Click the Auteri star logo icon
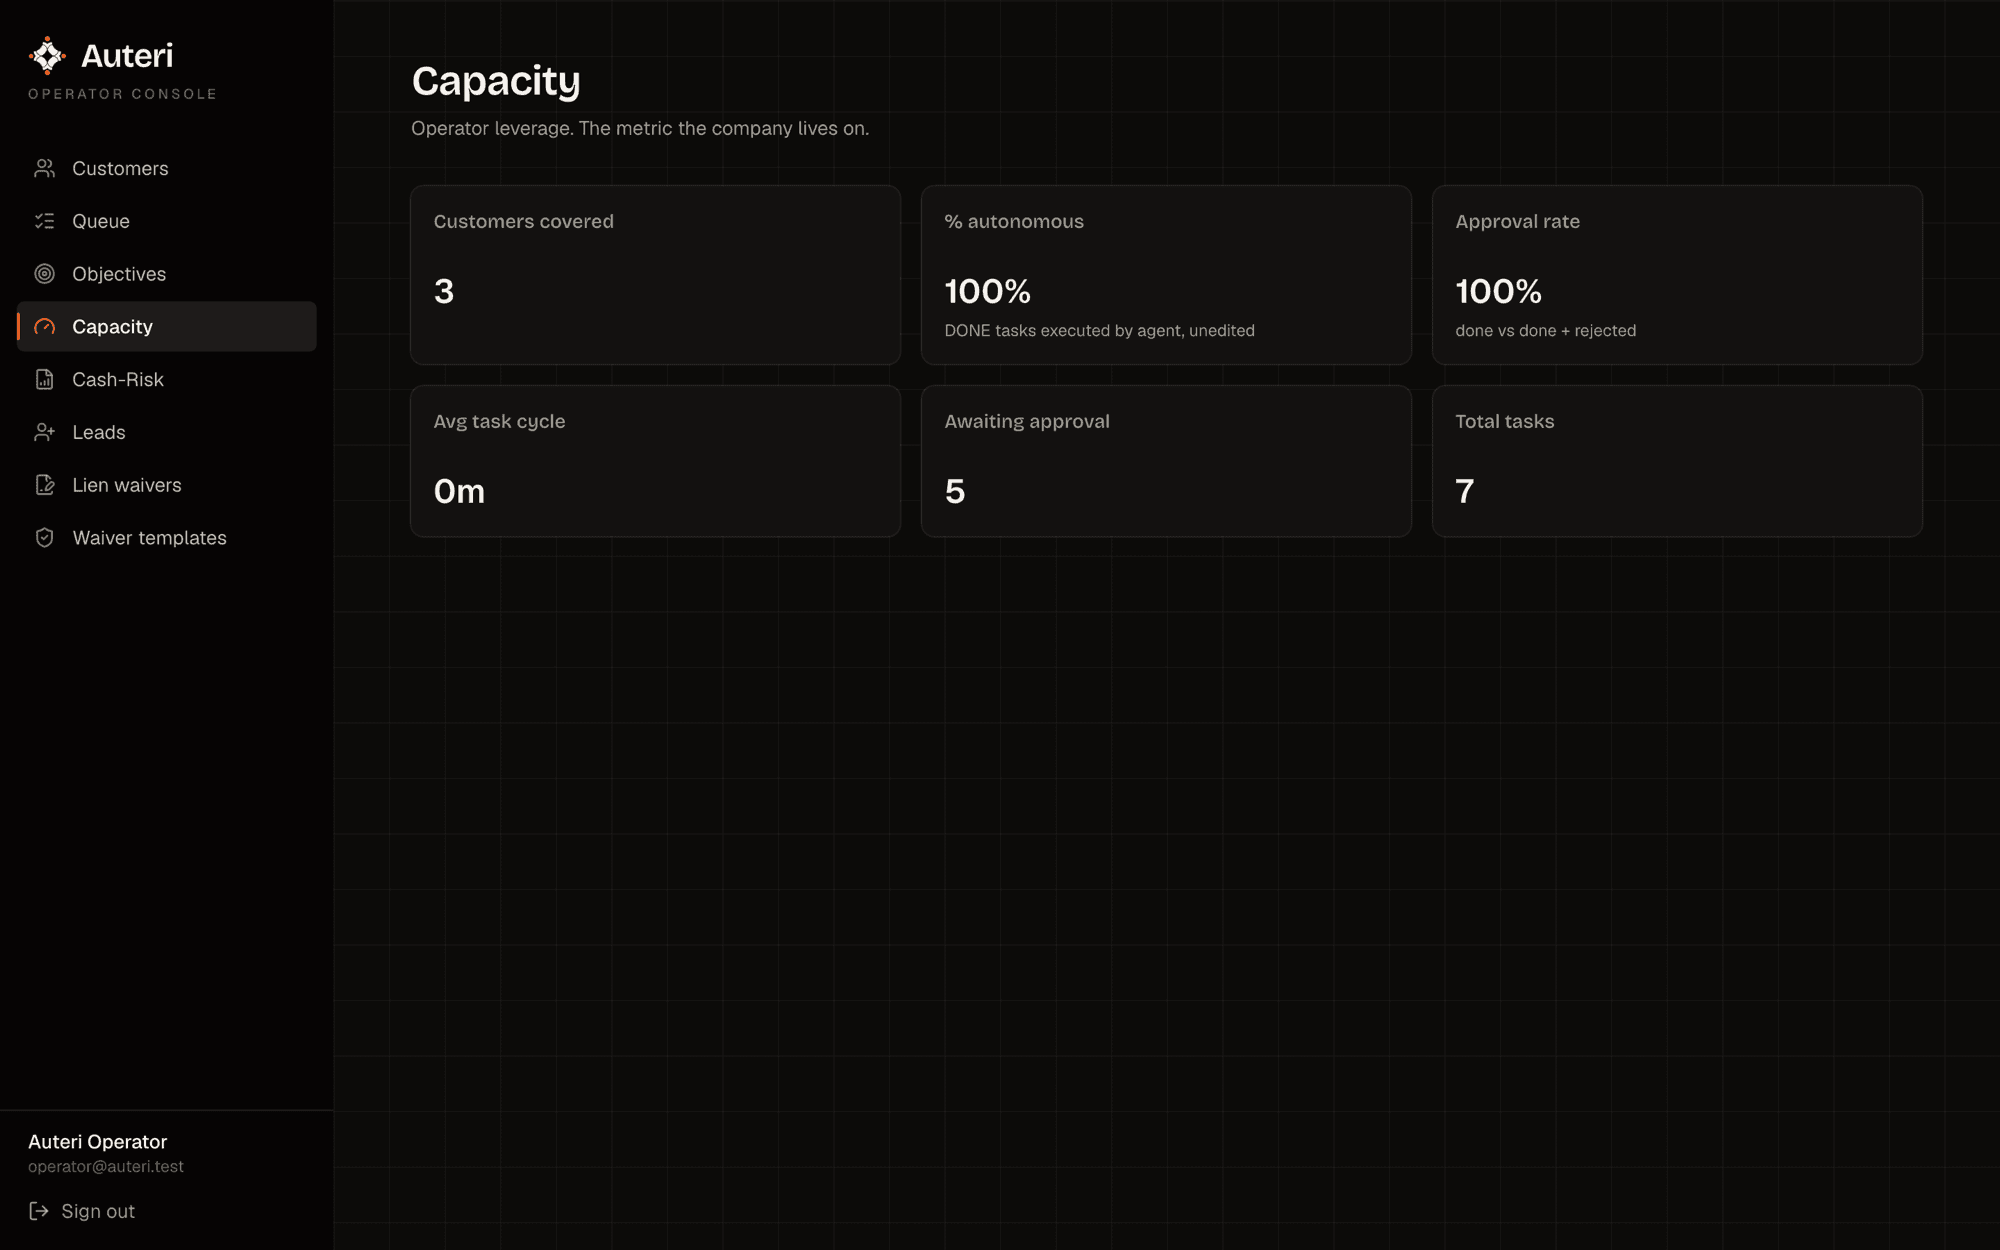 (x=47, y=56)
